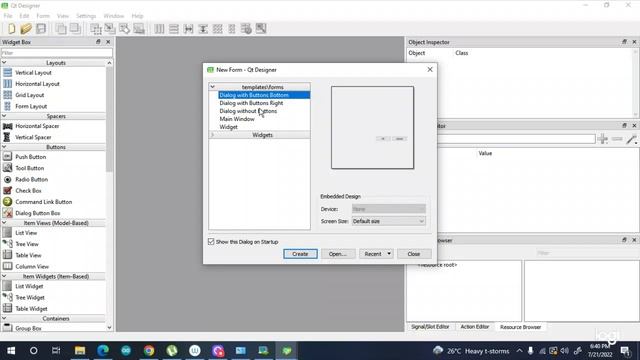The image size is (640, 360).
Task: Collapse the Item Views (Model-Based) category
Action: pos(4,223)
